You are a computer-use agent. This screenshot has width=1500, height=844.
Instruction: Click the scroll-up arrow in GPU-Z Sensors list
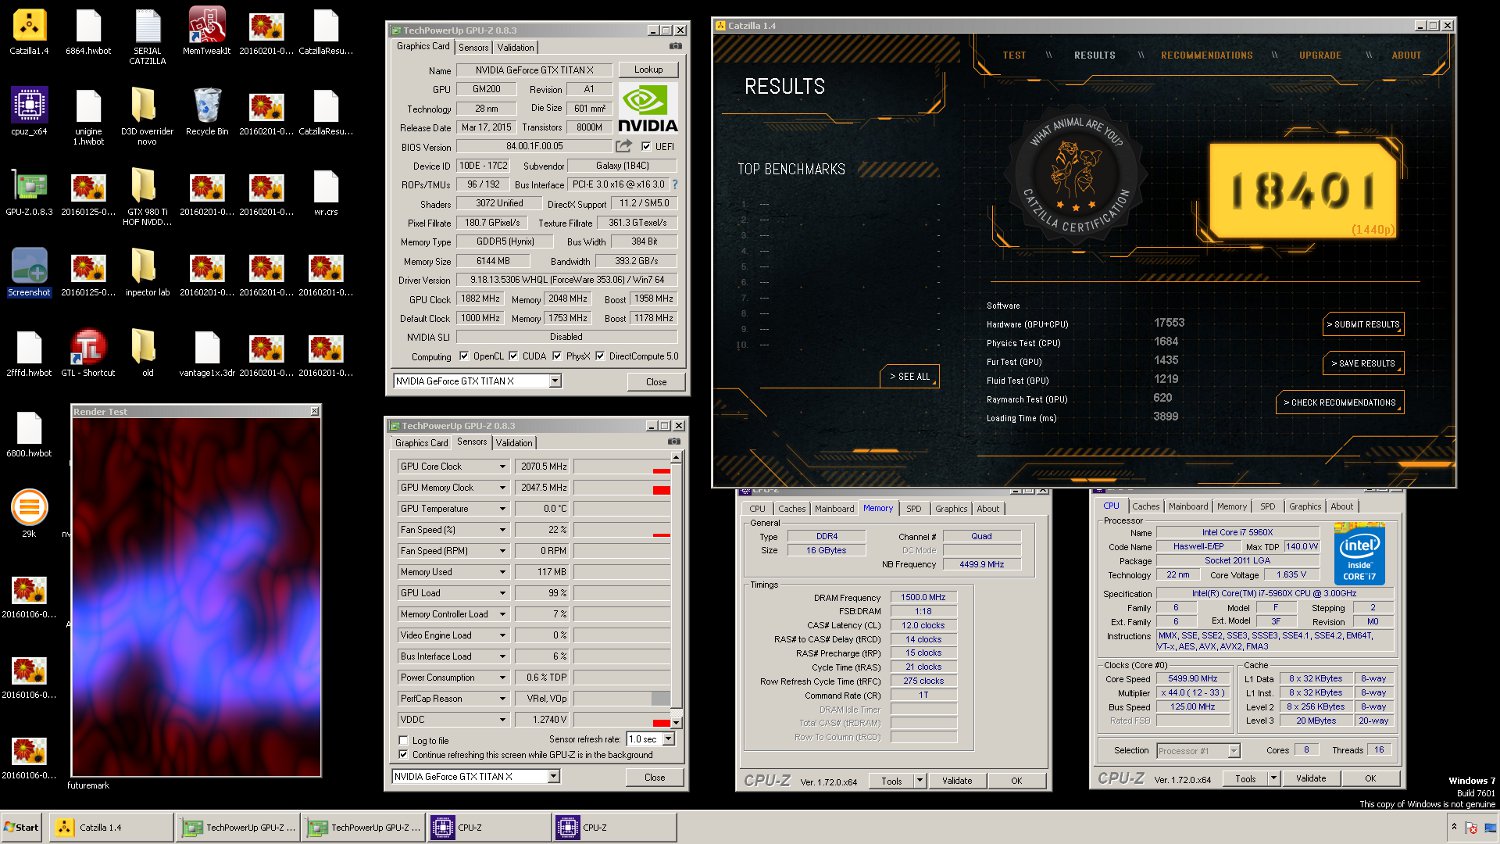[x=677, y=457]
